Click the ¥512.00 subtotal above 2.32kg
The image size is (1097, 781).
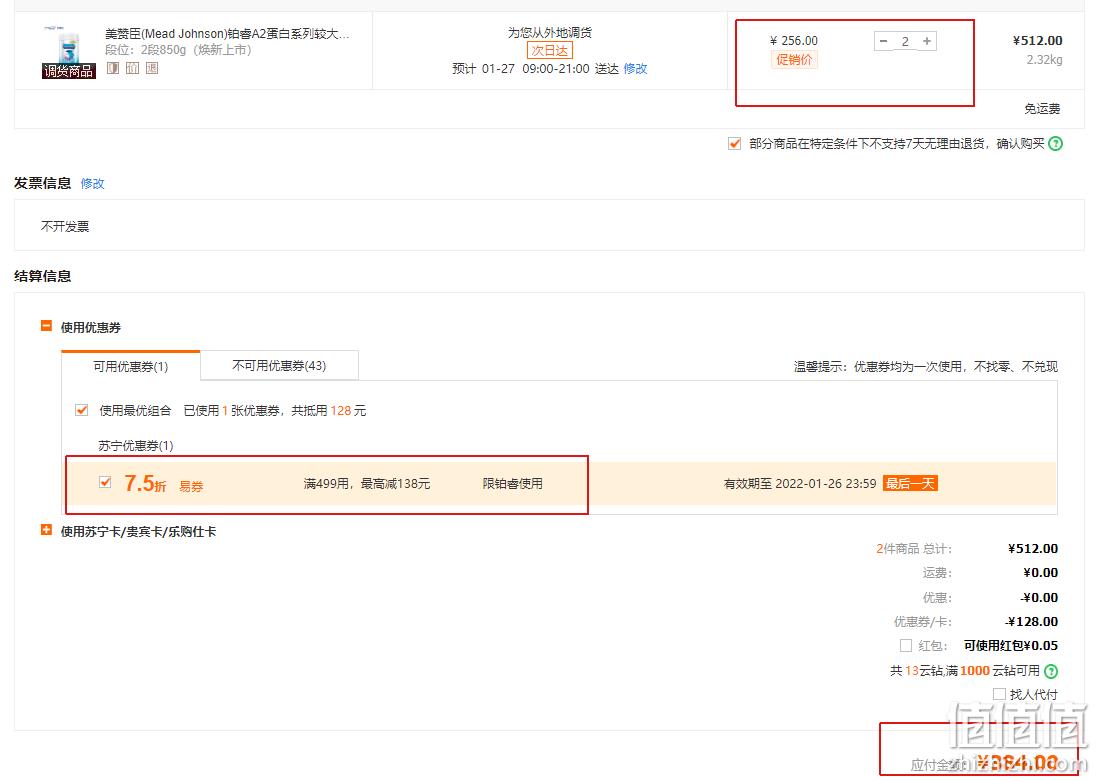1038,41
